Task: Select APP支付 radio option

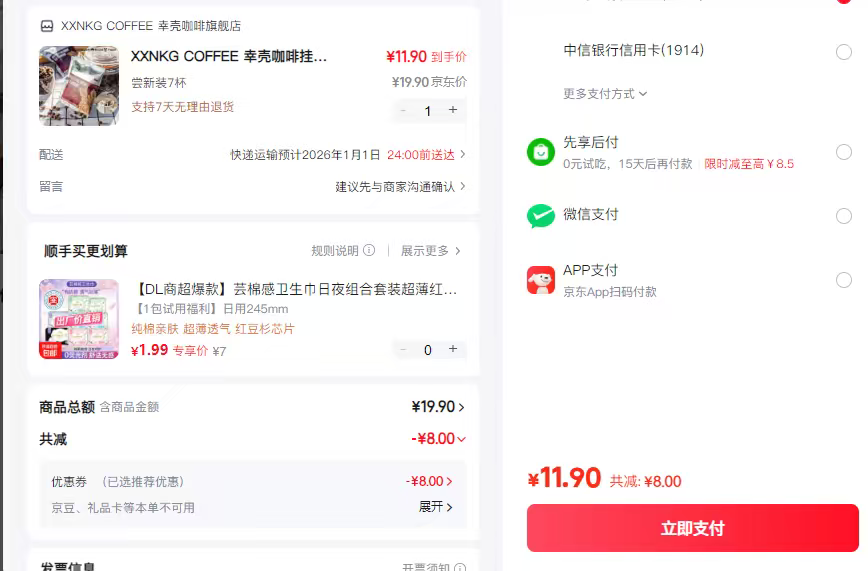Action: [x=843, y=280]
